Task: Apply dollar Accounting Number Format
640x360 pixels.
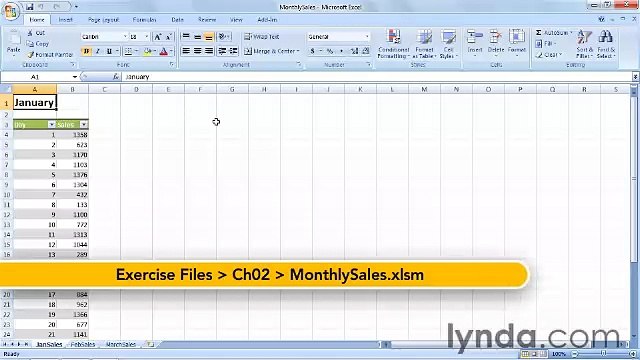Action: 312,51
